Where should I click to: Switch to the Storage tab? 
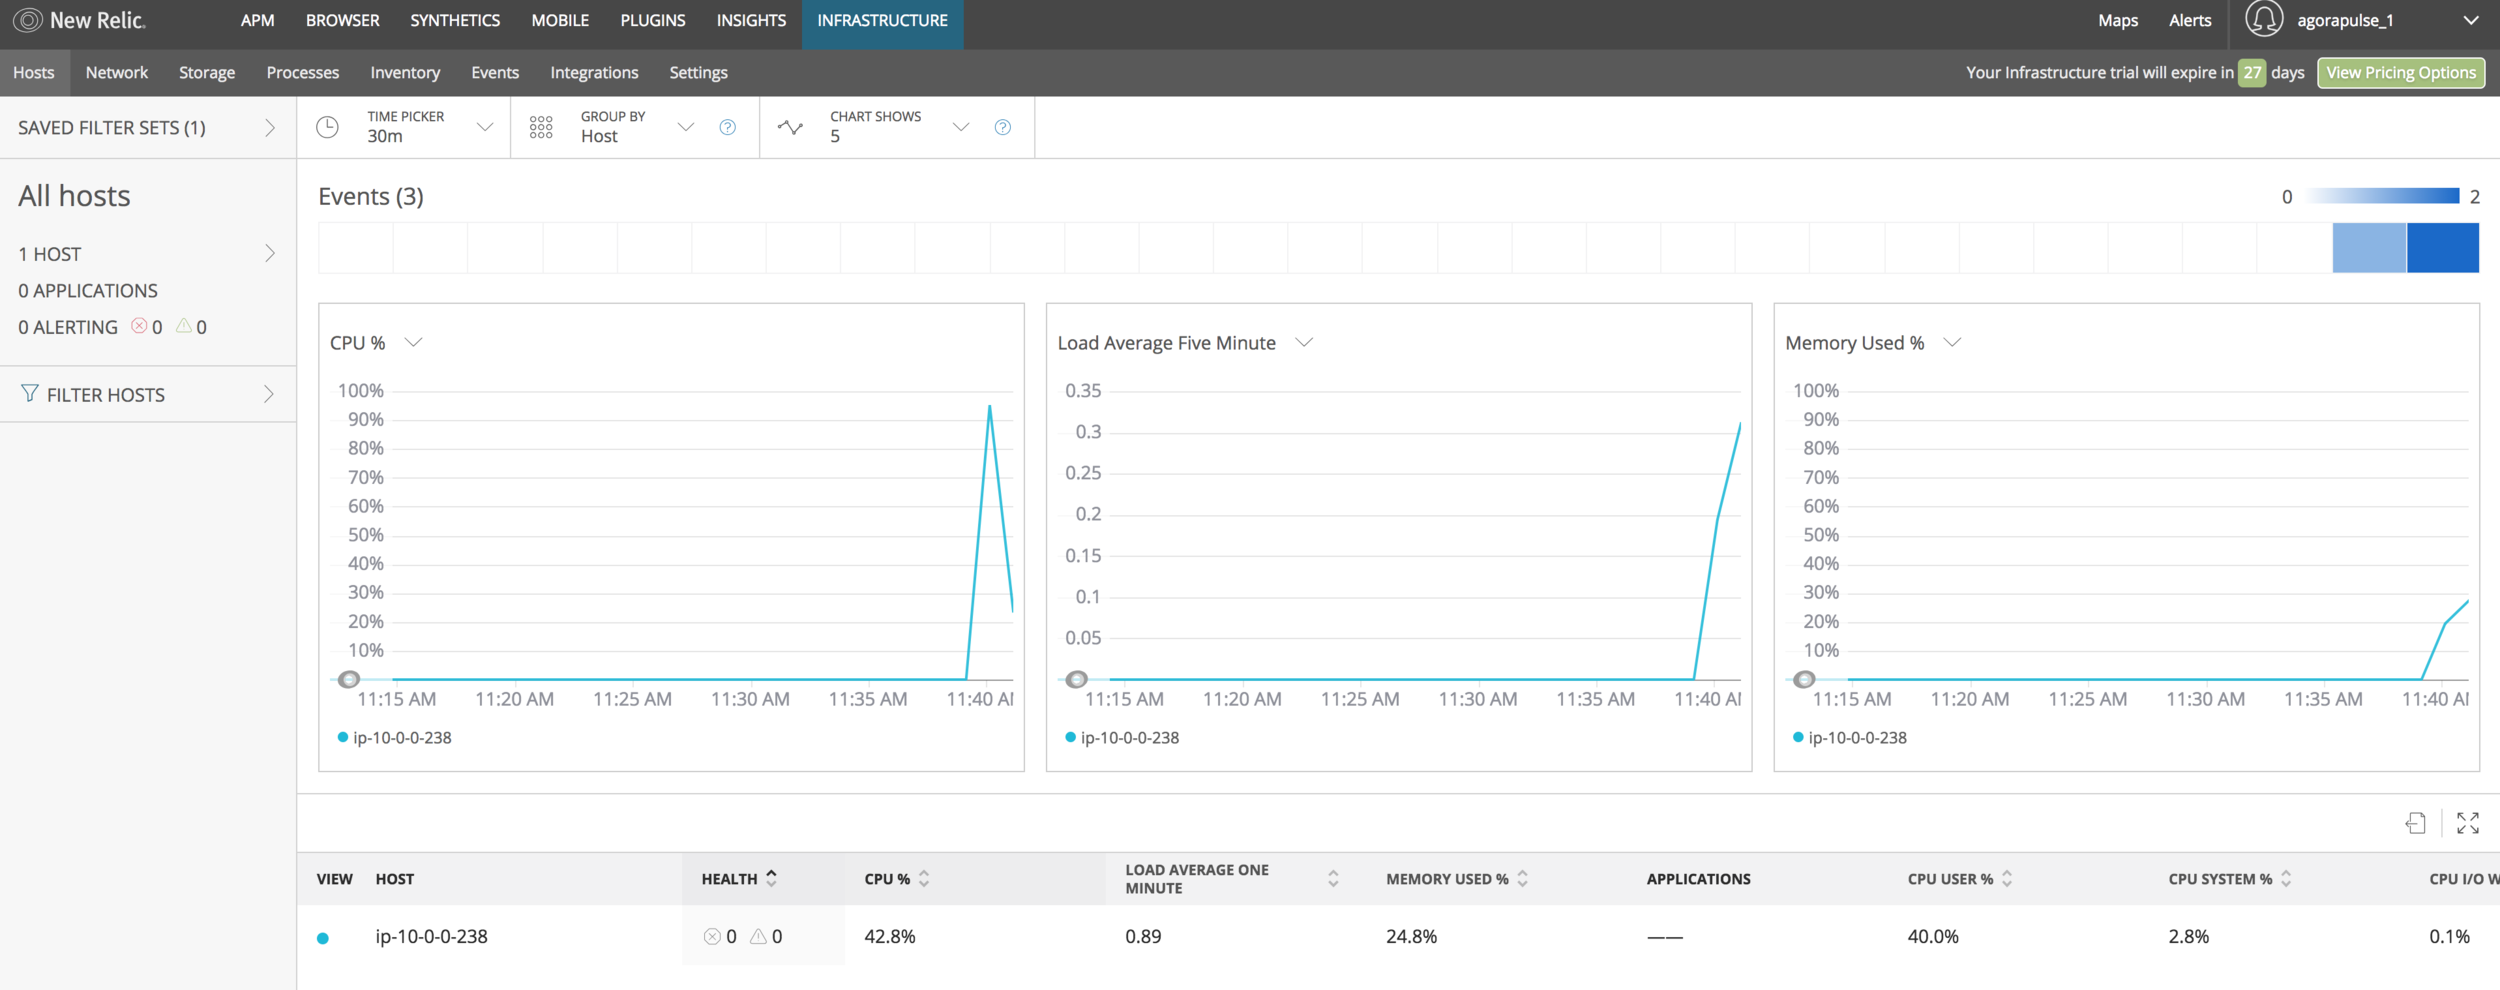207,72
